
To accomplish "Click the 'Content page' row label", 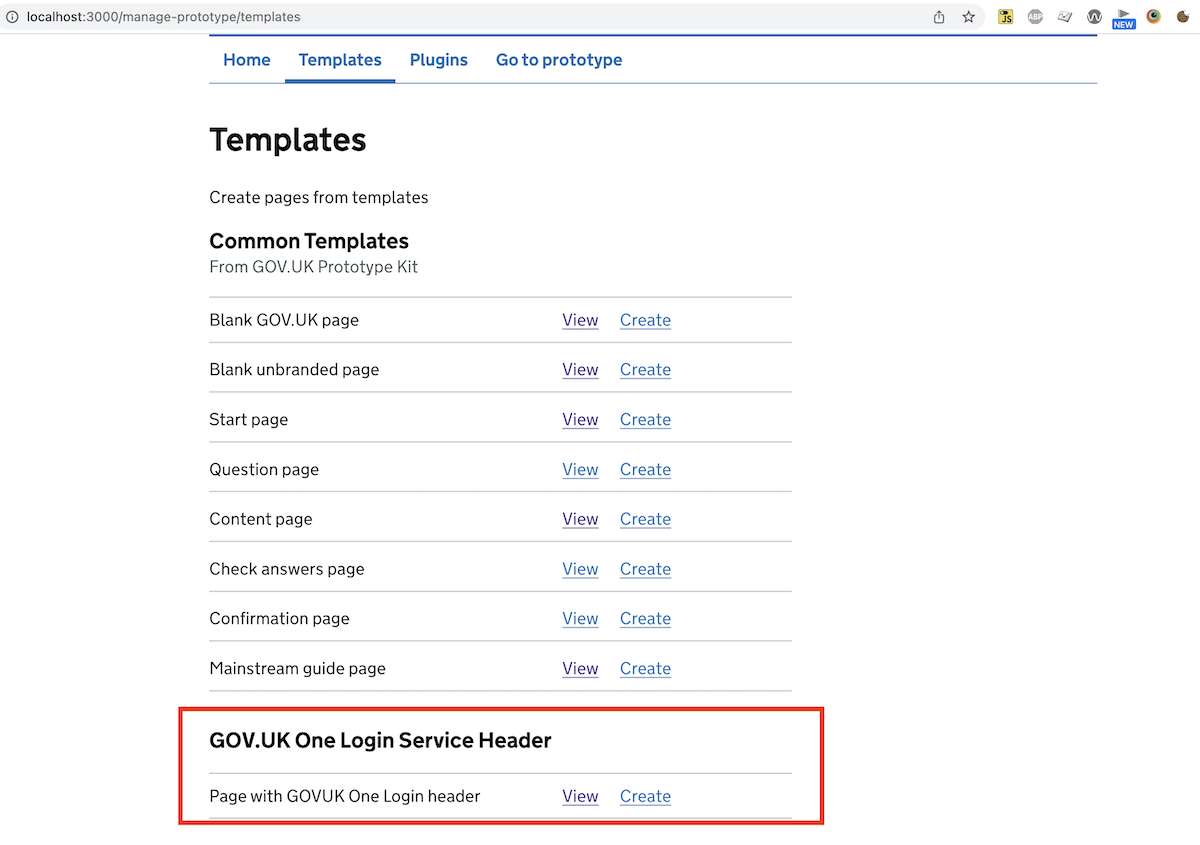I will click(x=261, y=519).
